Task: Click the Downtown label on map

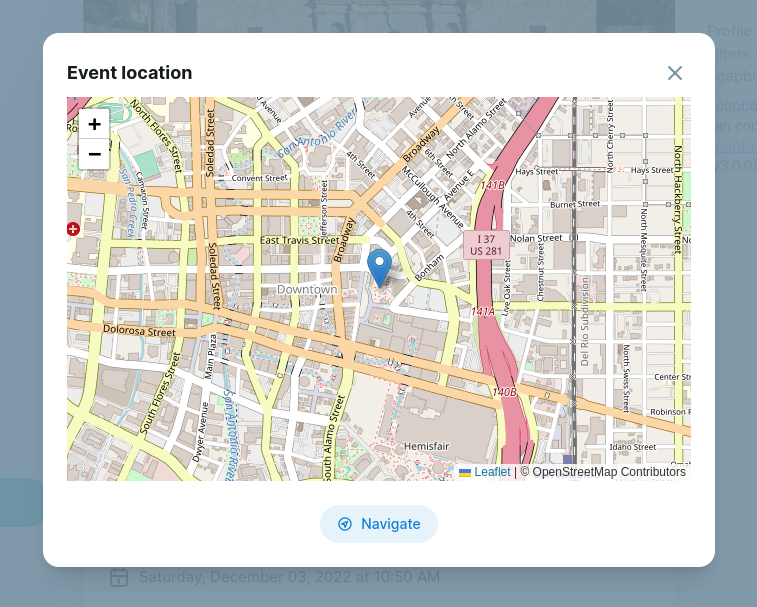Action: pos(307,289)
